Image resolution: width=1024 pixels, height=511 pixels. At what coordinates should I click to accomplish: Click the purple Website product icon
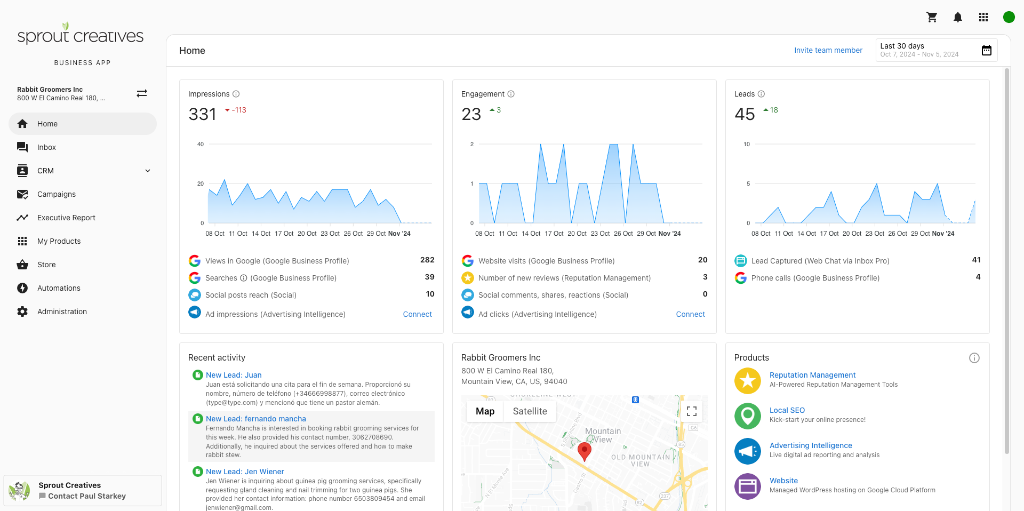(x=748, y=486)
